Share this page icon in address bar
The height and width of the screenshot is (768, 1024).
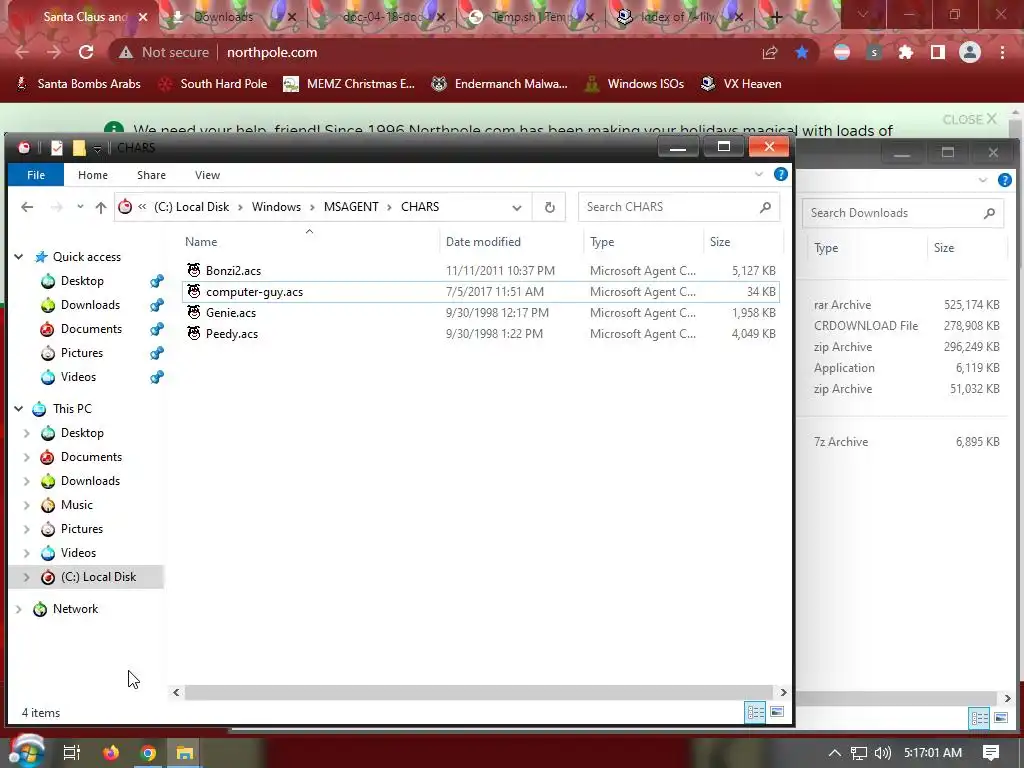click(x=770, y=52)
